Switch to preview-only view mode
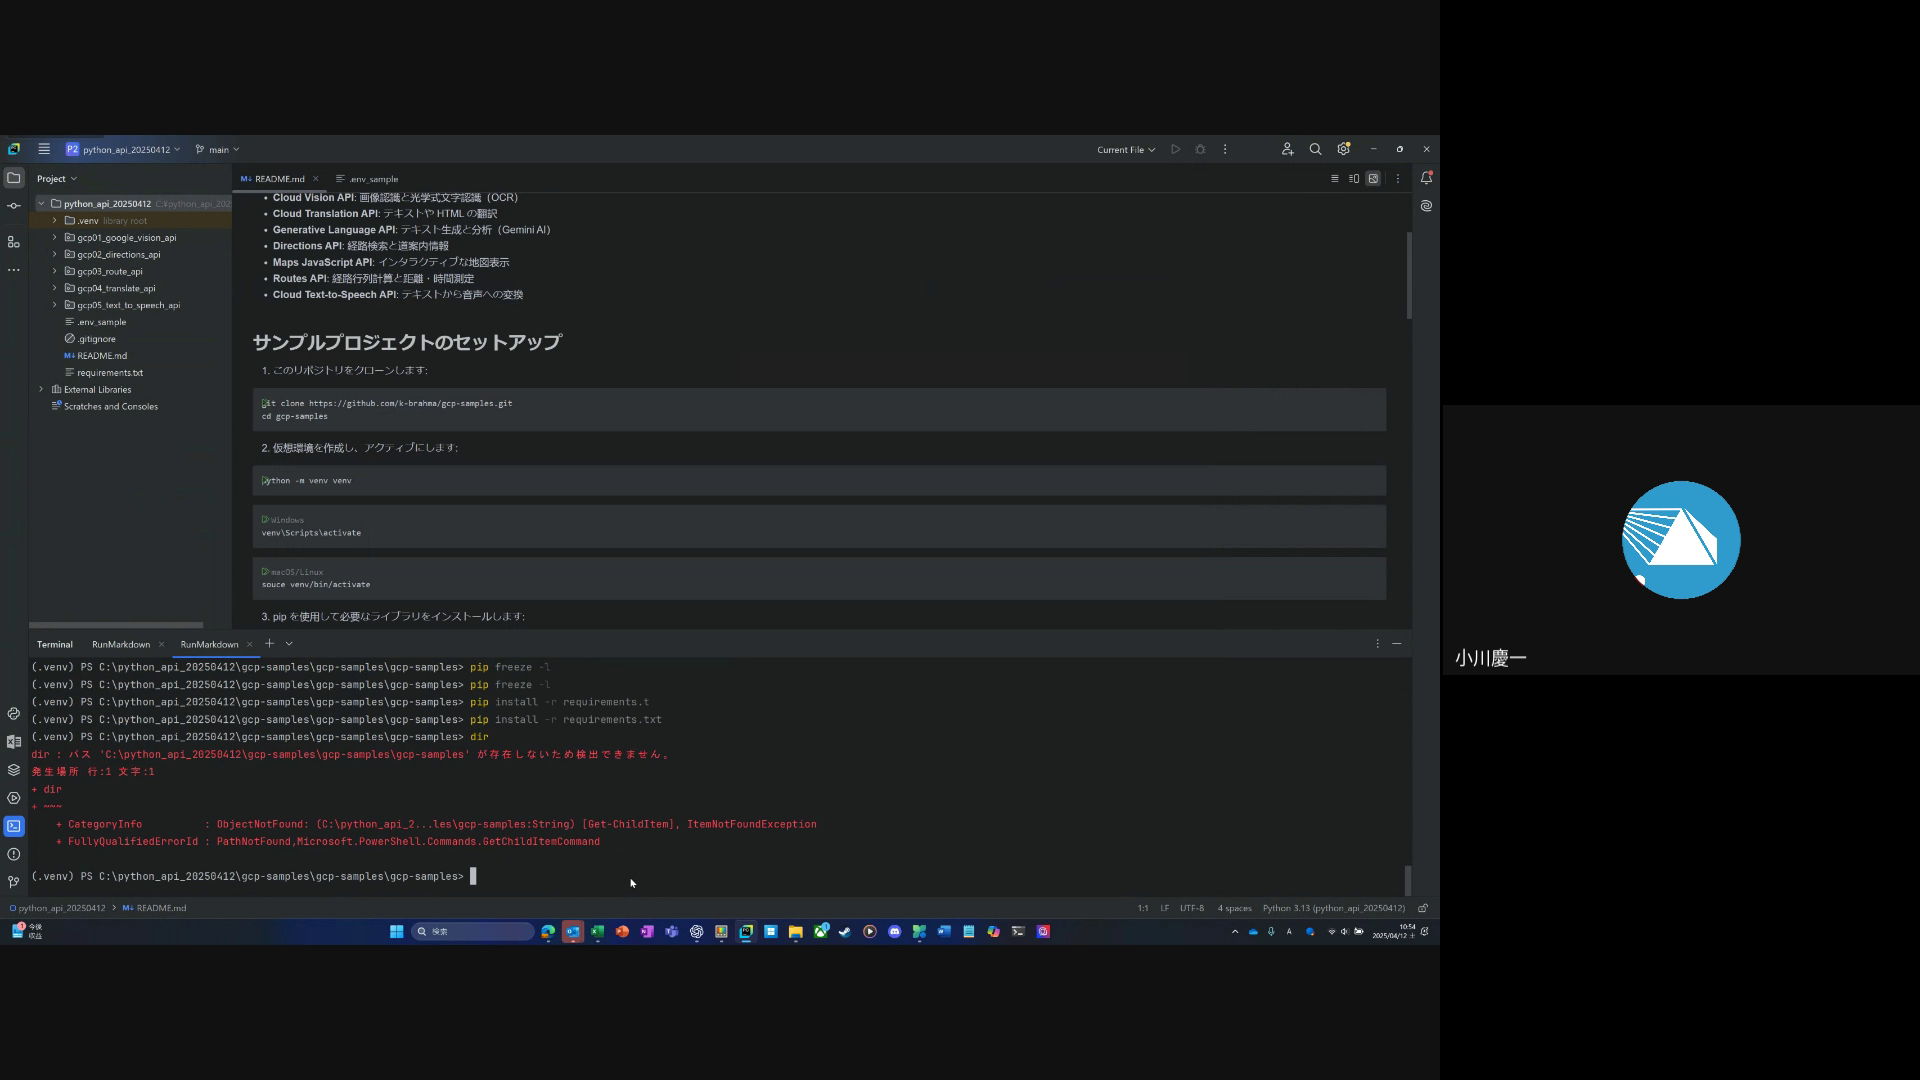Image resolution: width=1920 pixels, height=1080 pixels. click(x=1373, y=179)
